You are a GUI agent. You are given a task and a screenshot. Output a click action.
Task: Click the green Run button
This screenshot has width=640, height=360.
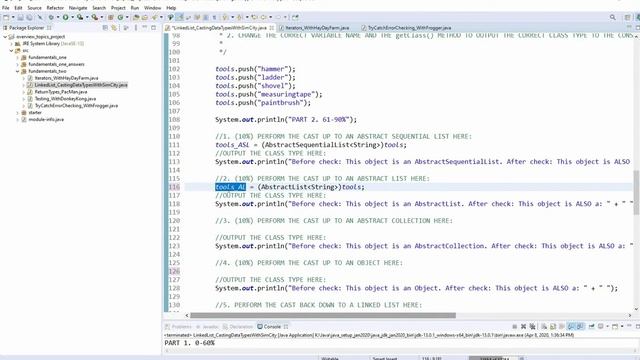tap(65, 17)
